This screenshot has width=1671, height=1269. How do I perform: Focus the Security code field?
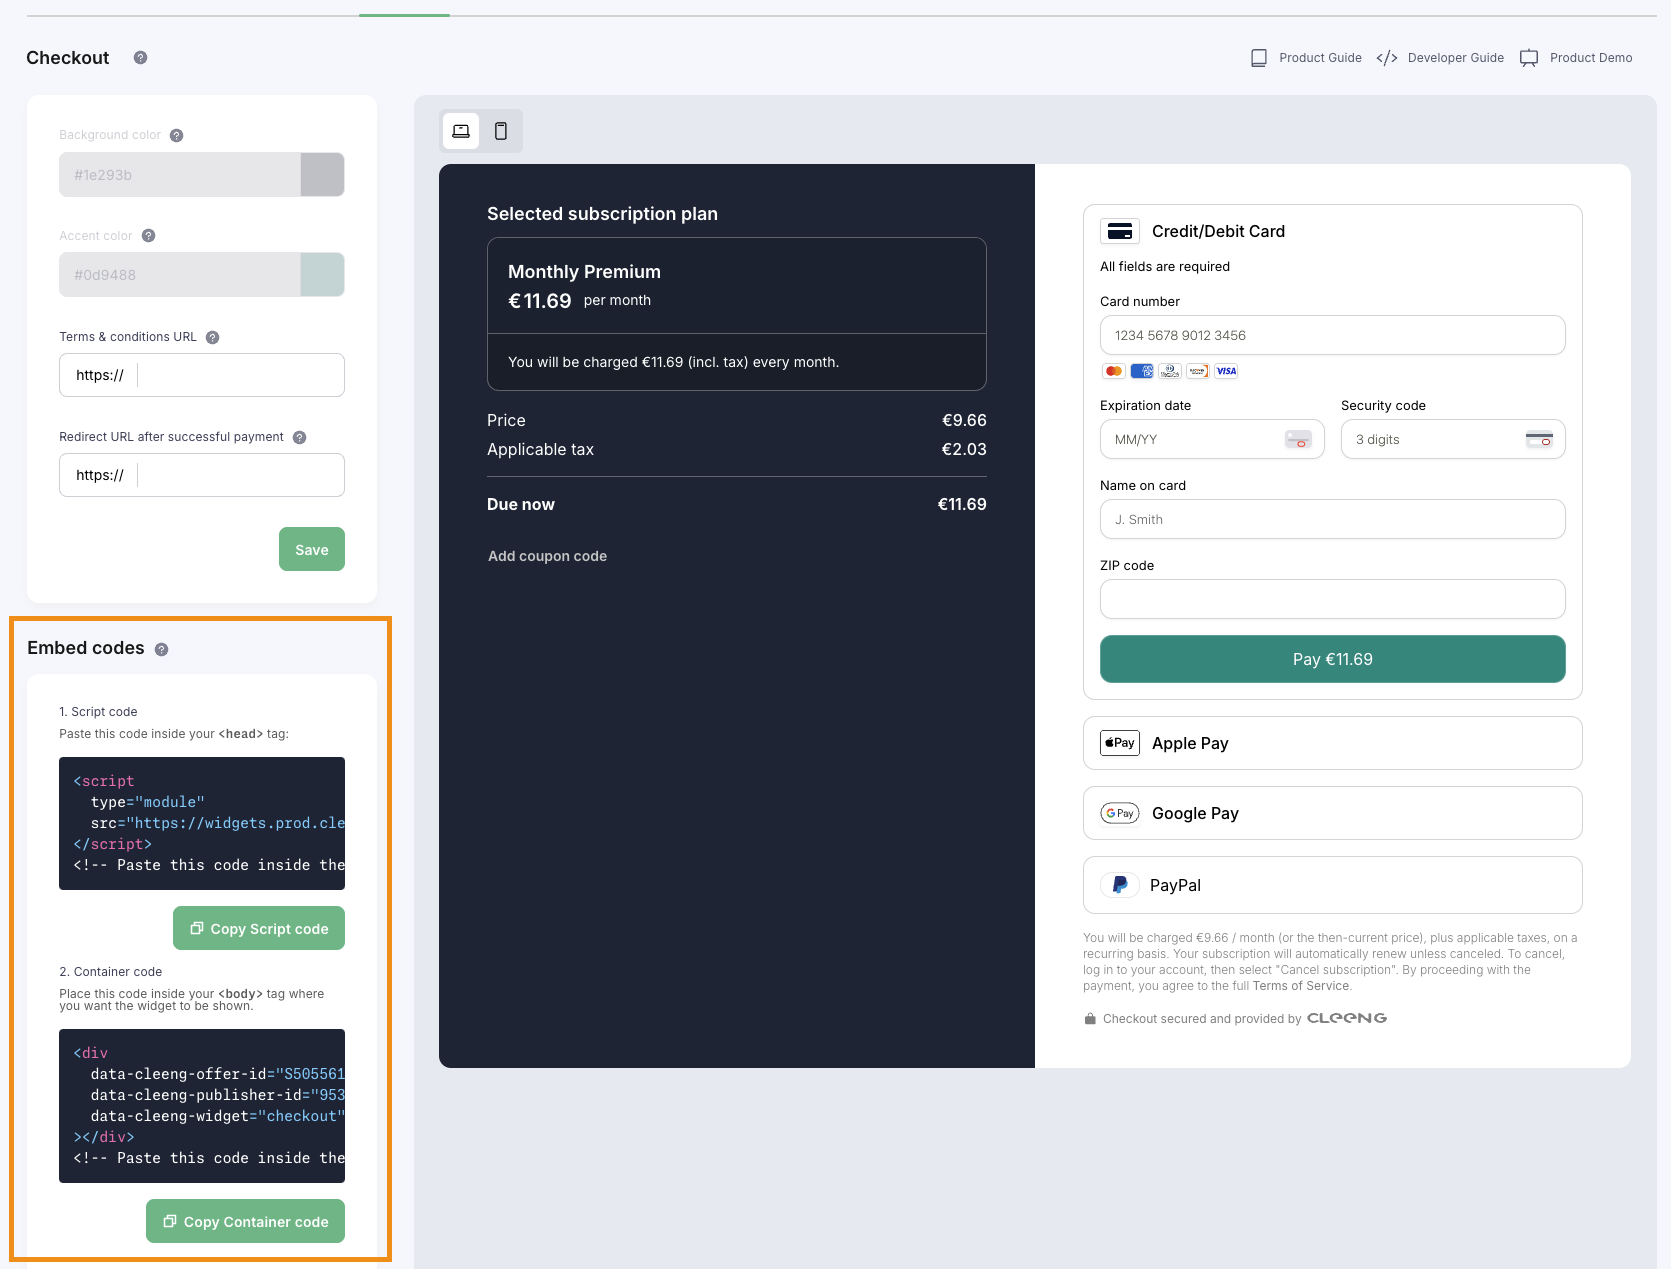pyautogui.click(x=1453, y=439)
